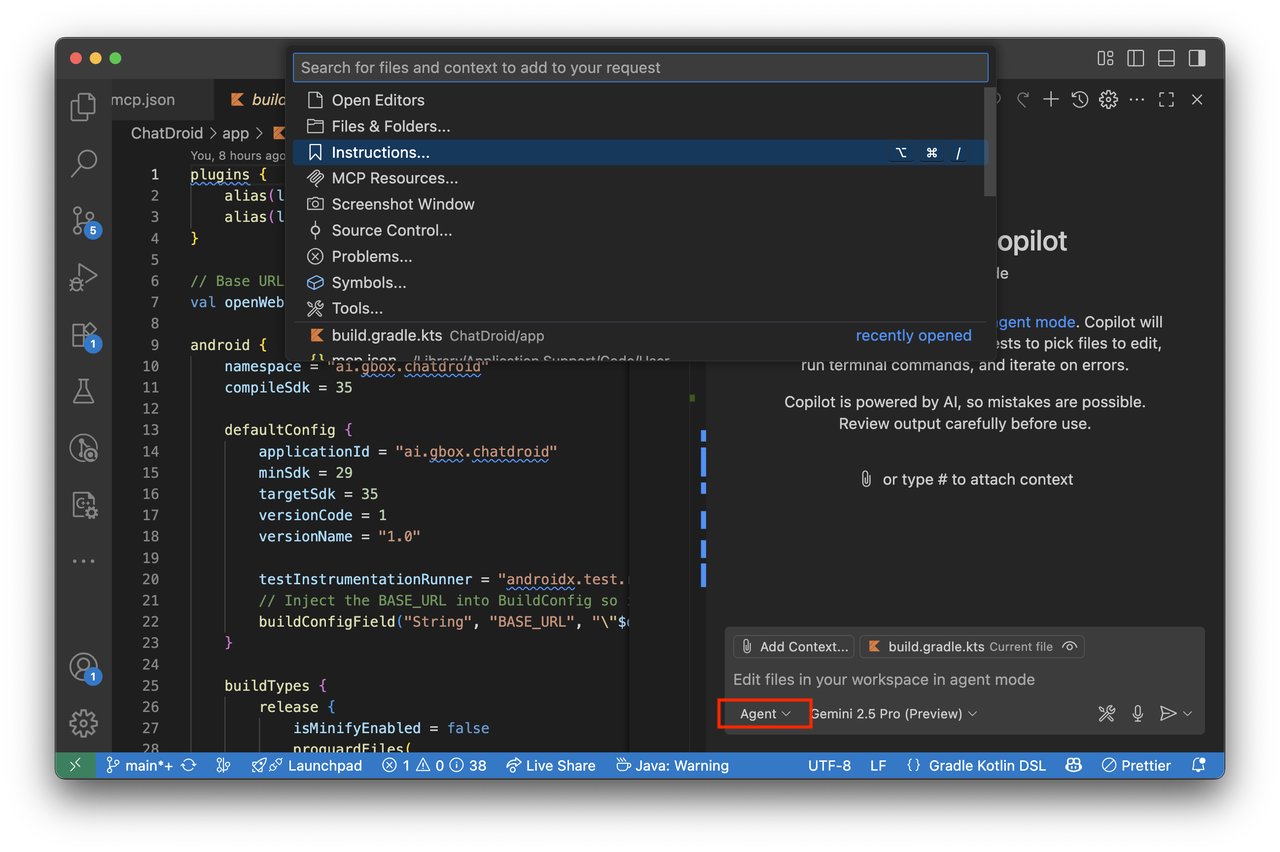Toggle the secondary side bar layout
Screen dimensions: 1280x852
pos(1197,58)
